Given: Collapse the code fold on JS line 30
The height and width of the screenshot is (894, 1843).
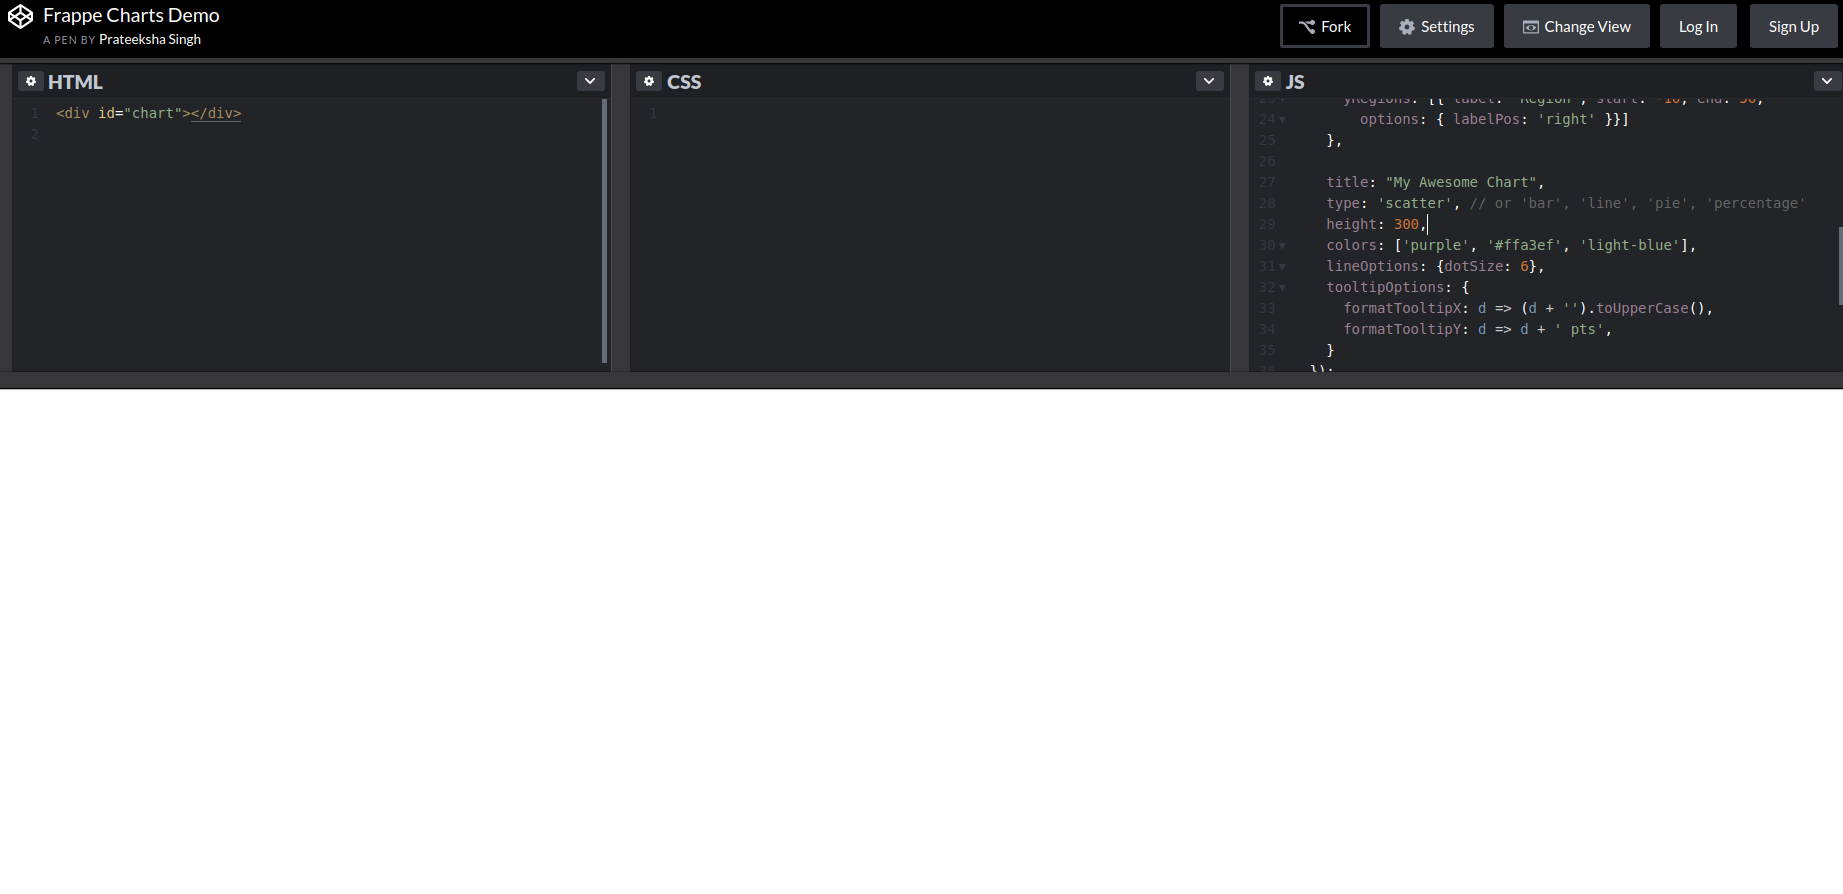Looking at the screenshot, I should 1282,246.
